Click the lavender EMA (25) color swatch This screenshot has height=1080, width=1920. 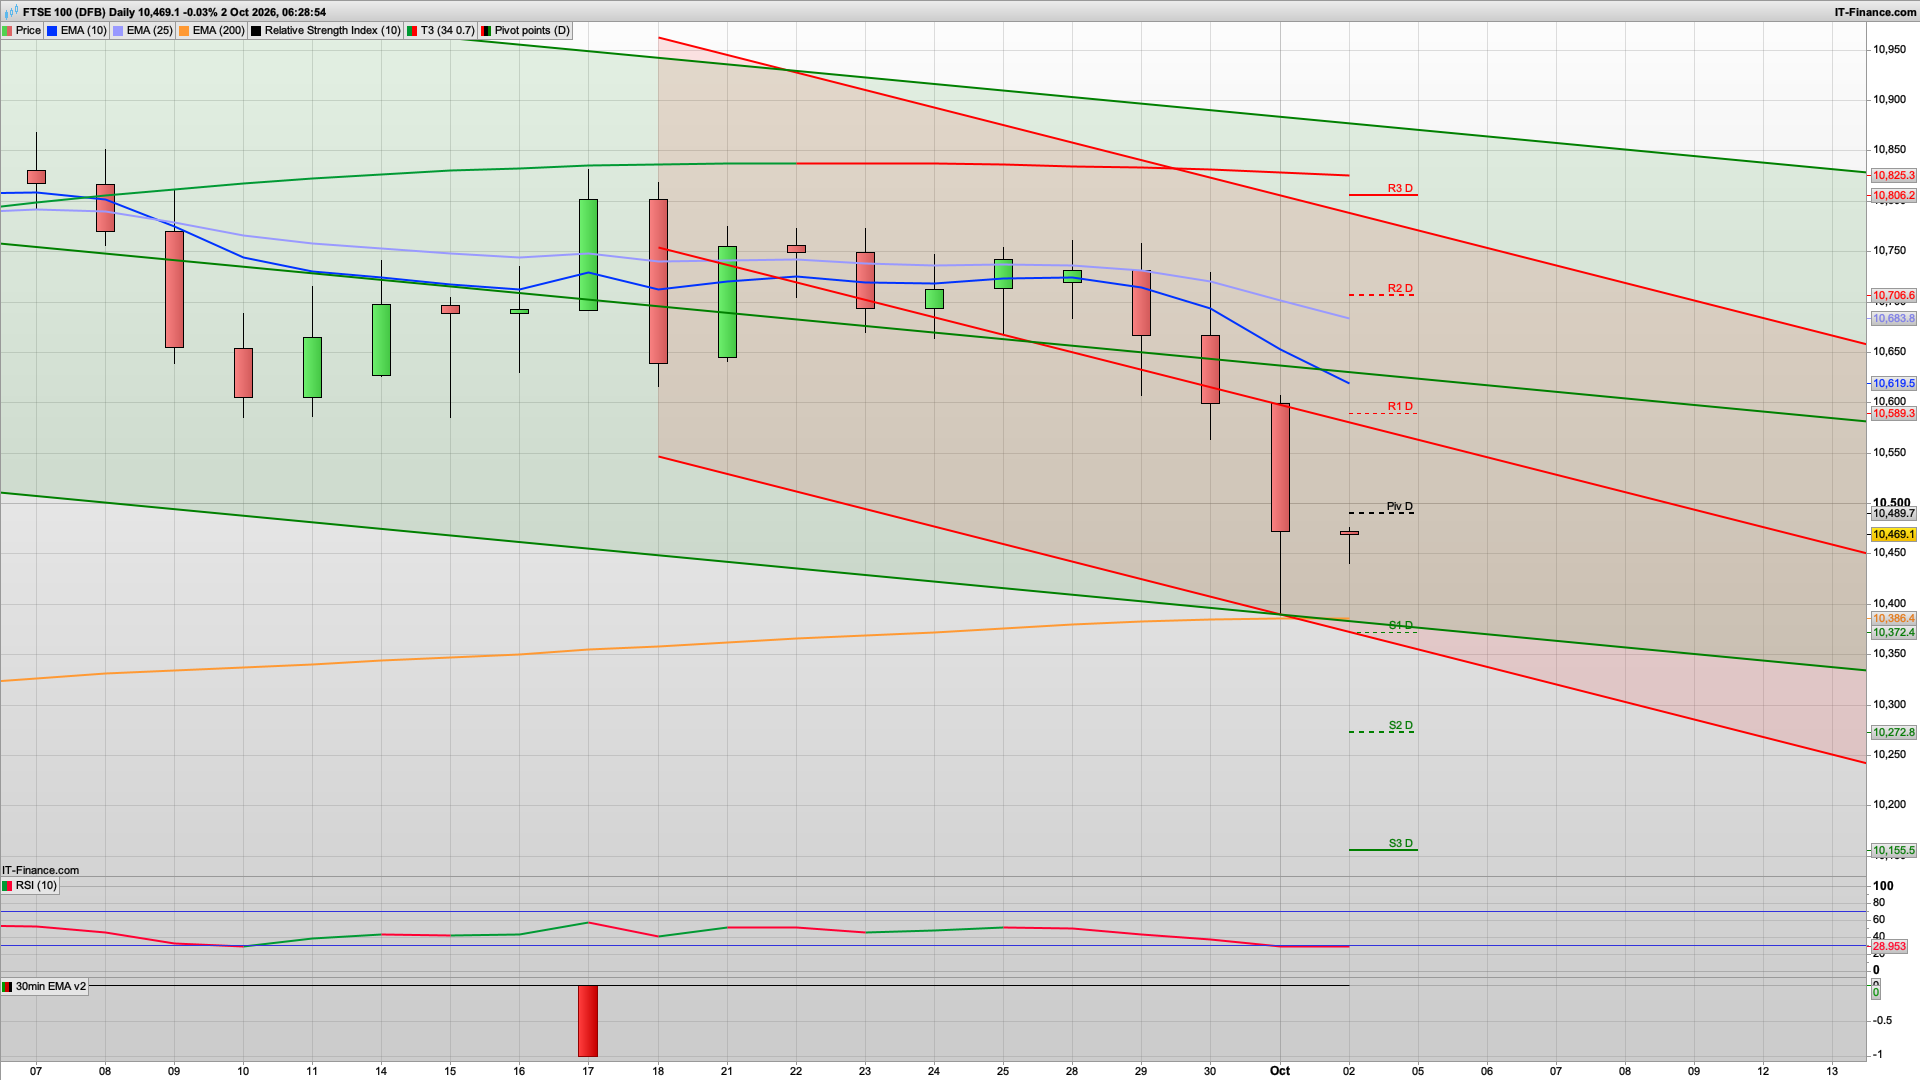118,31
